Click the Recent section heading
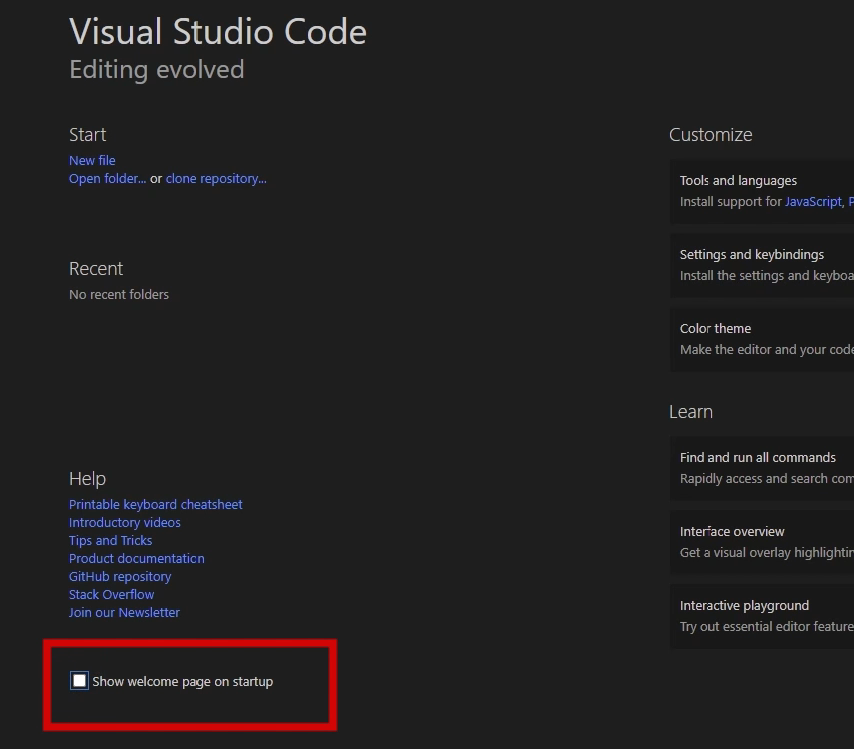This screenshot has height=749, width=854. pos(96,269)
